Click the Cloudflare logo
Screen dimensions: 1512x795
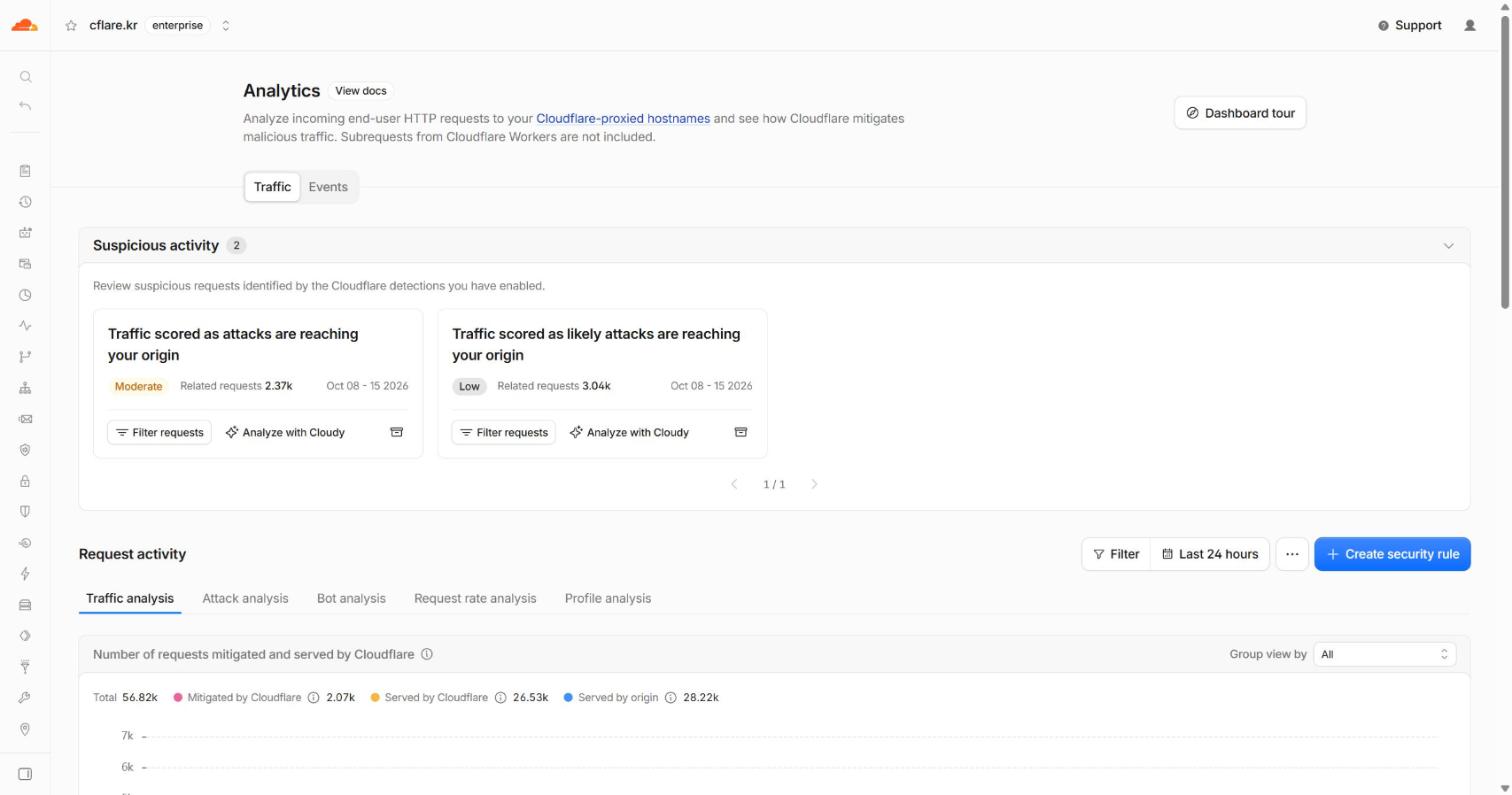[24, 25]
